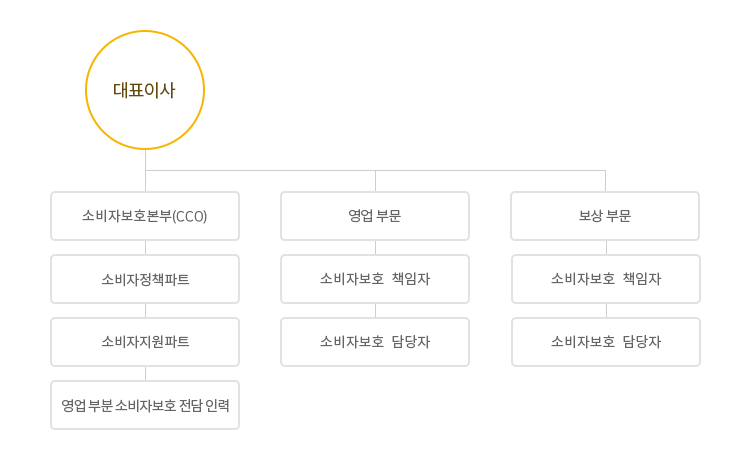Choose 소비자보호 담당자 under 보상 부문
The width and height of the screenshot is (750, 460).
click(x=606, y=342)
